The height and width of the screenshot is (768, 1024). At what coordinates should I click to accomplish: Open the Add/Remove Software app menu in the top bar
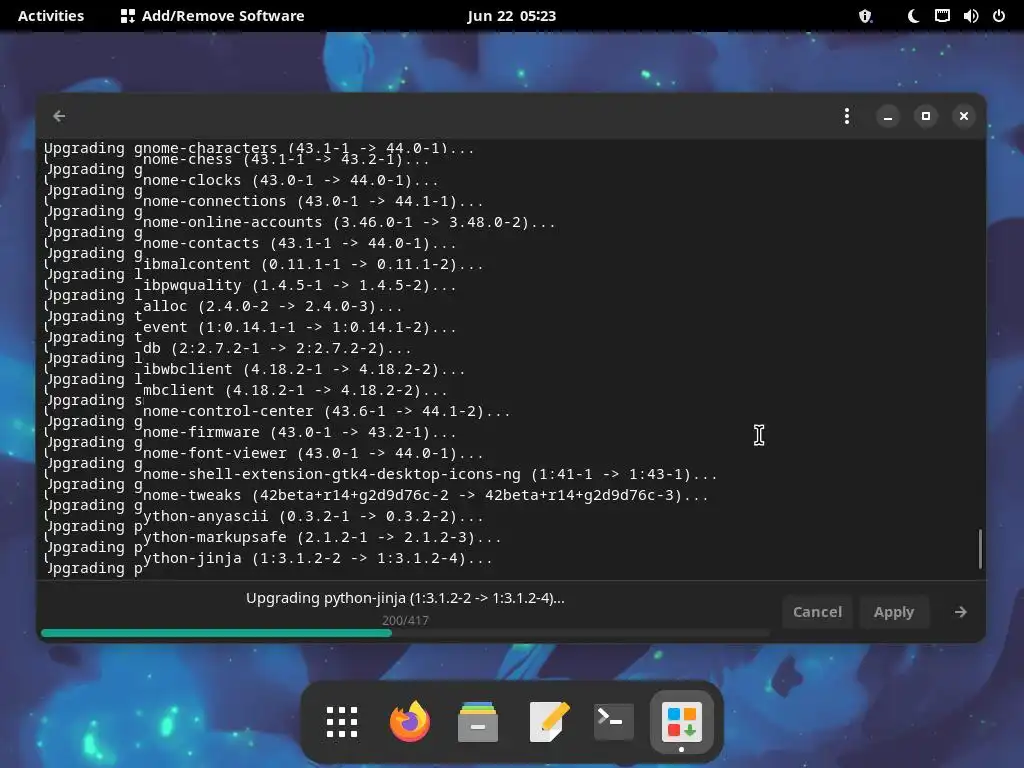213,16
